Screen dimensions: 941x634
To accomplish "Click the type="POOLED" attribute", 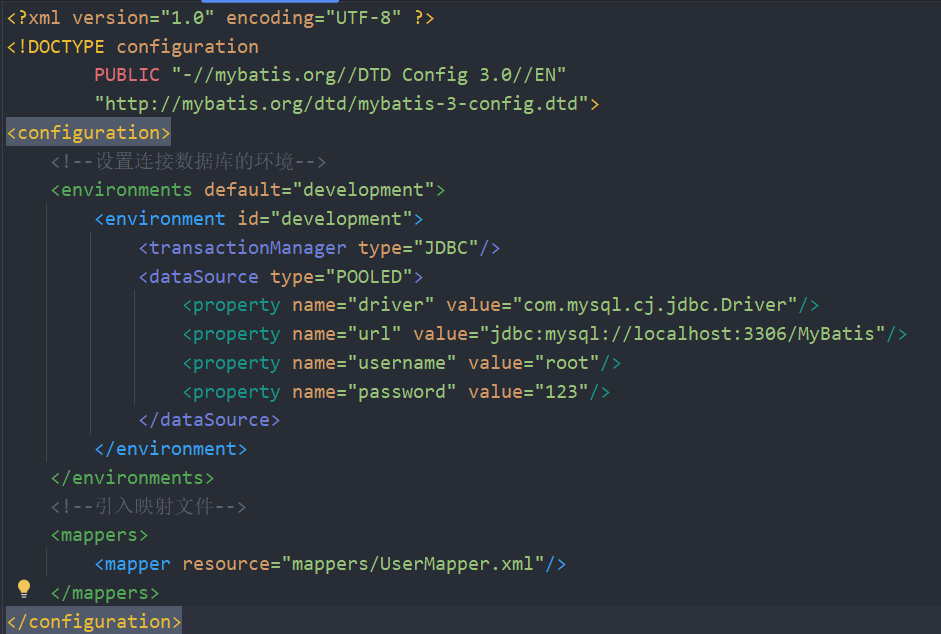I will [341, 276].
